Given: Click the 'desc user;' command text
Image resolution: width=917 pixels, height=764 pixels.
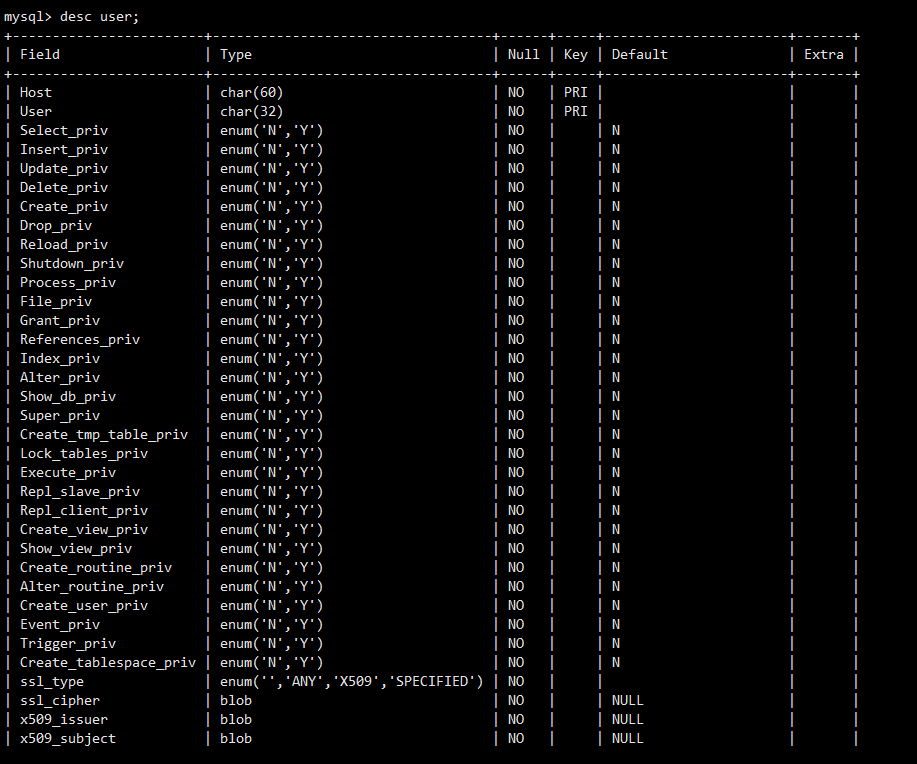Looking at the screenshot, I should (x=100, y=17).
